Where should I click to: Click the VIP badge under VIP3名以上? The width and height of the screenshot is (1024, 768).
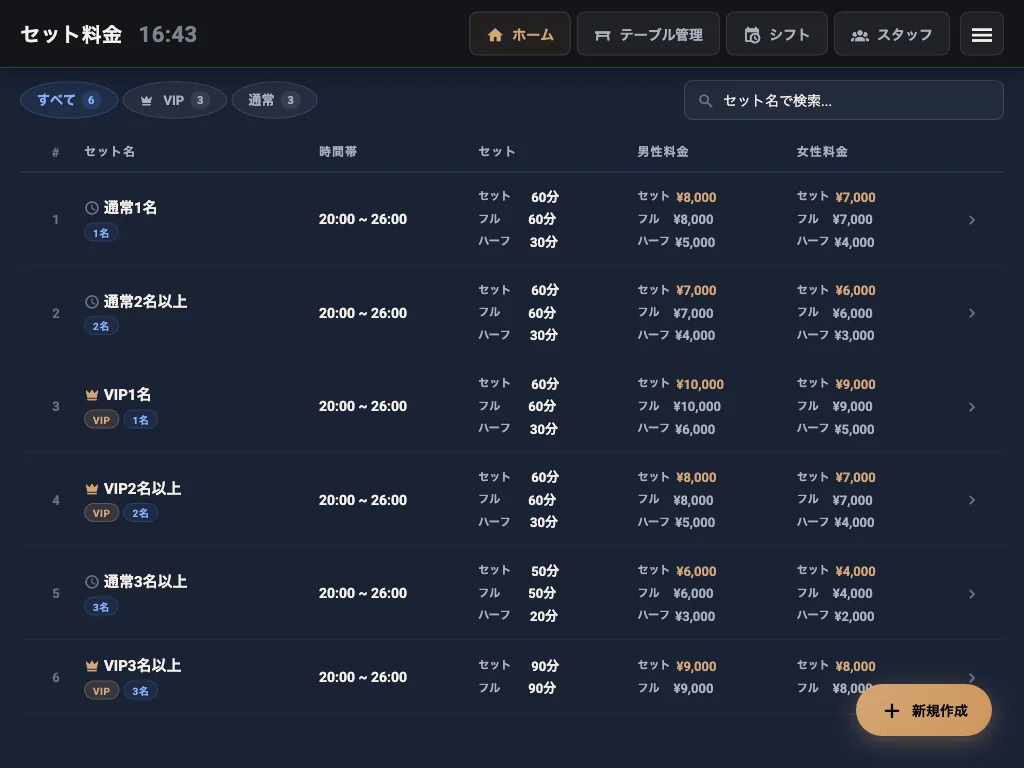click(101, 691)
